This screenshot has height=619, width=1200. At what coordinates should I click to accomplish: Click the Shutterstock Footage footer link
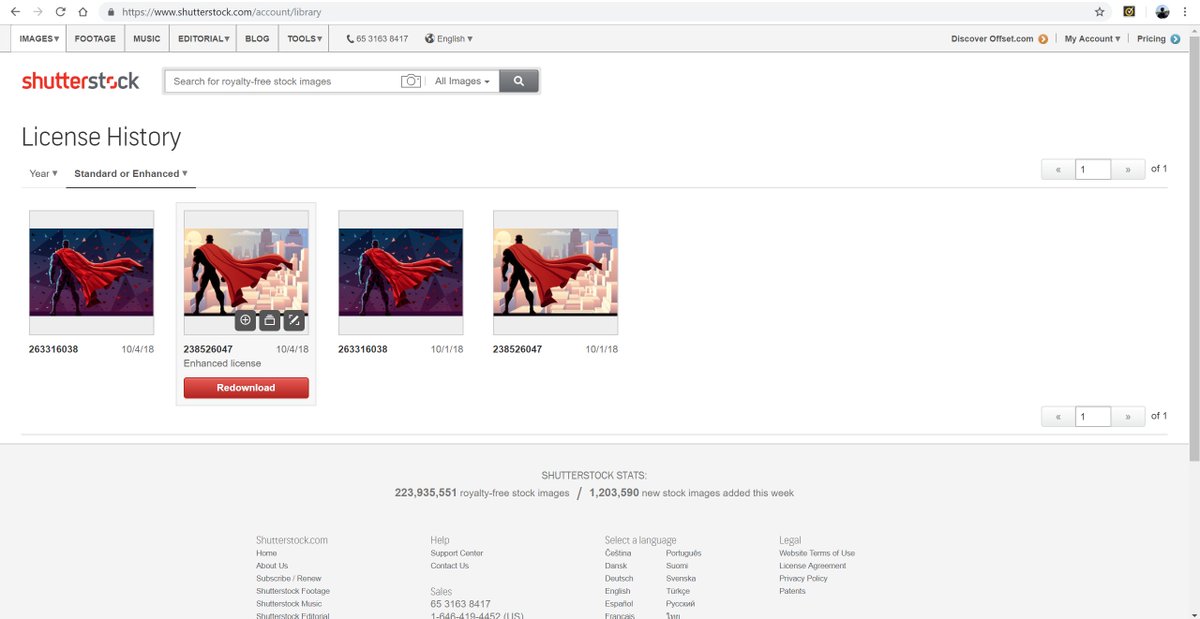(x=293, y=591)
